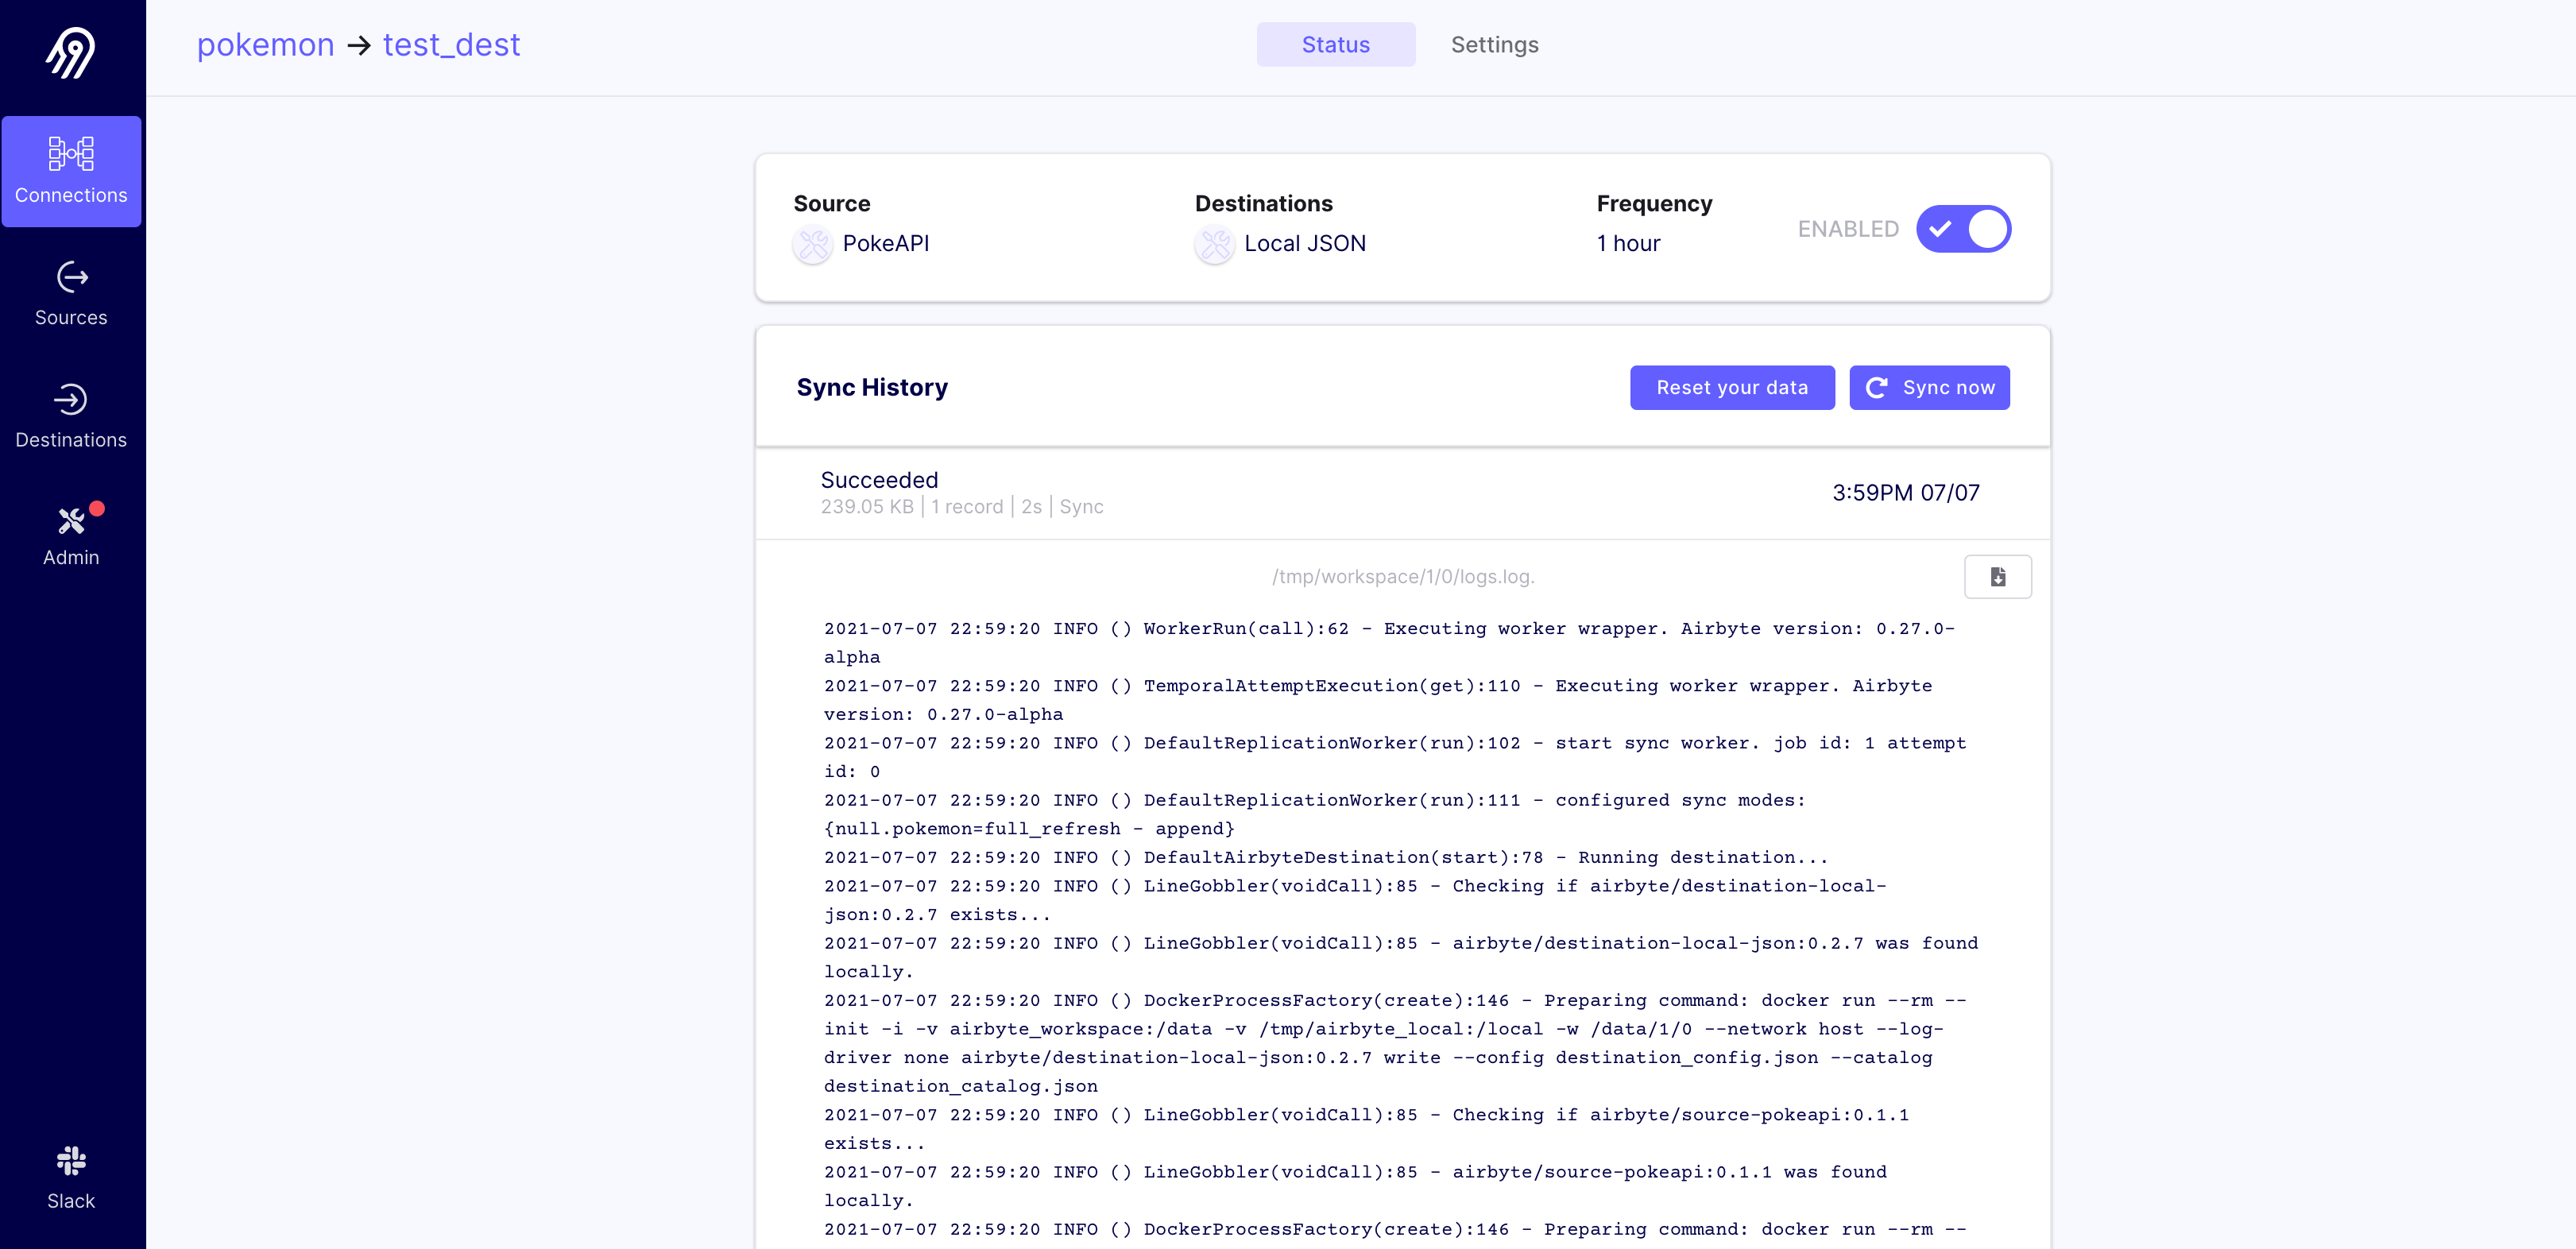Viewport: 2576px width, 1249px height.
Task: Click the log line 'start sync worker. job id: 1'
Action: [1395, 757]
